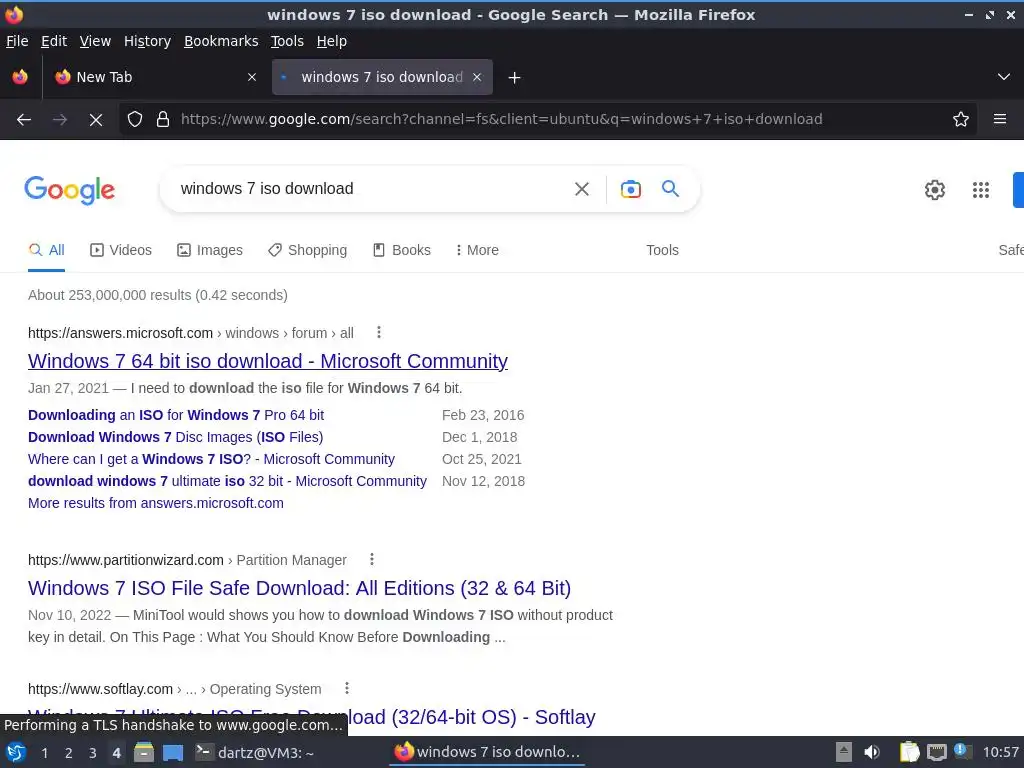Open Download Windows 7 Disc Images link
This screenshot has width=1024, height=768.
click(176, 437)
